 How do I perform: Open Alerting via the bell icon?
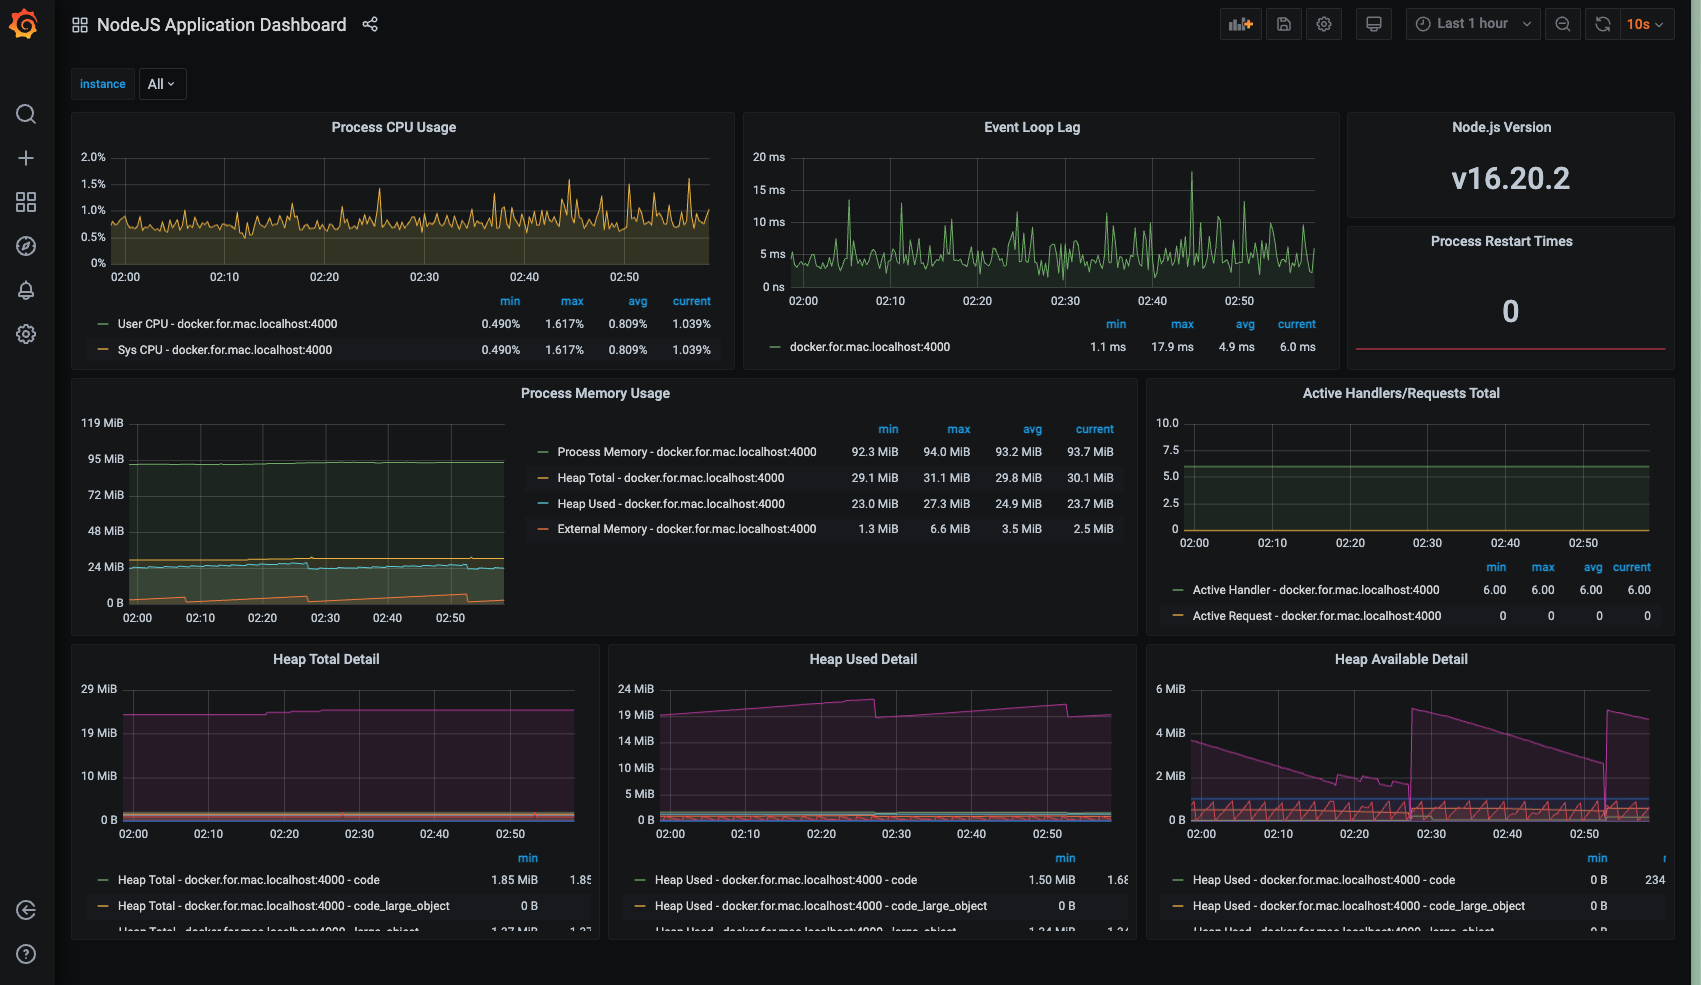[26, 290]
